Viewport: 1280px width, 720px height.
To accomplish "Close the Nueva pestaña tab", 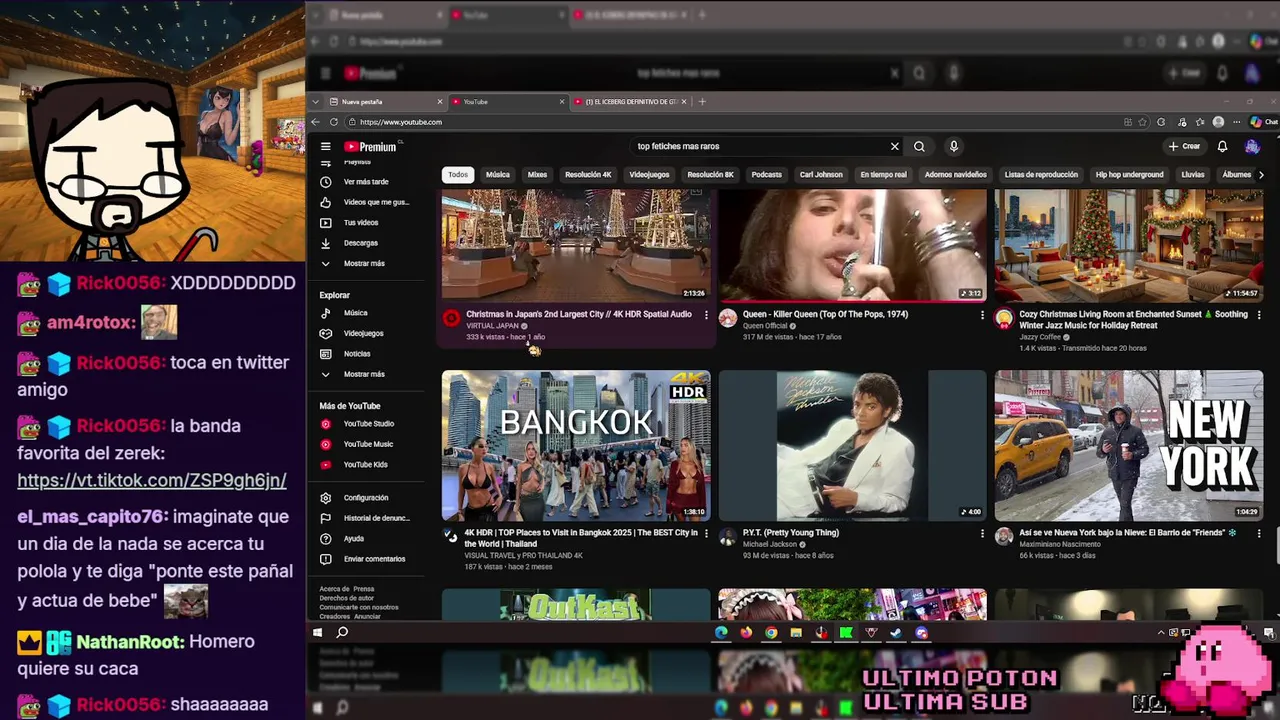I will 439,101.
